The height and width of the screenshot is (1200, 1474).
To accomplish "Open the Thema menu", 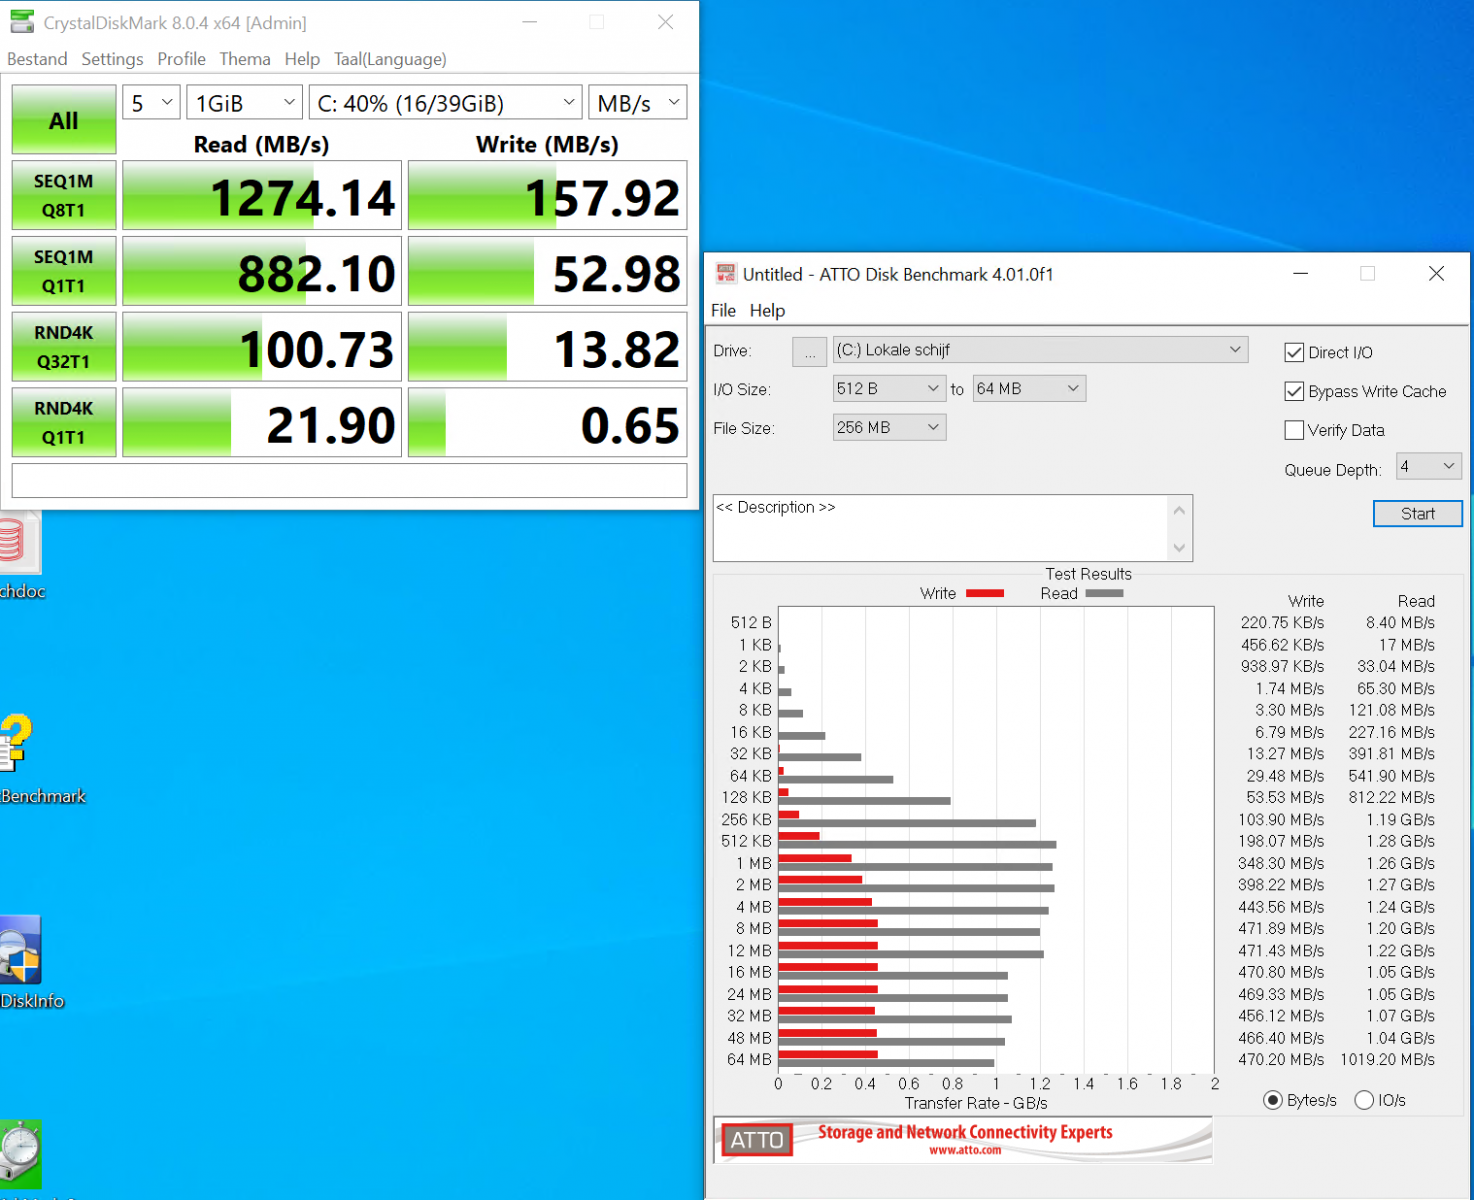I will click(245, 59).
